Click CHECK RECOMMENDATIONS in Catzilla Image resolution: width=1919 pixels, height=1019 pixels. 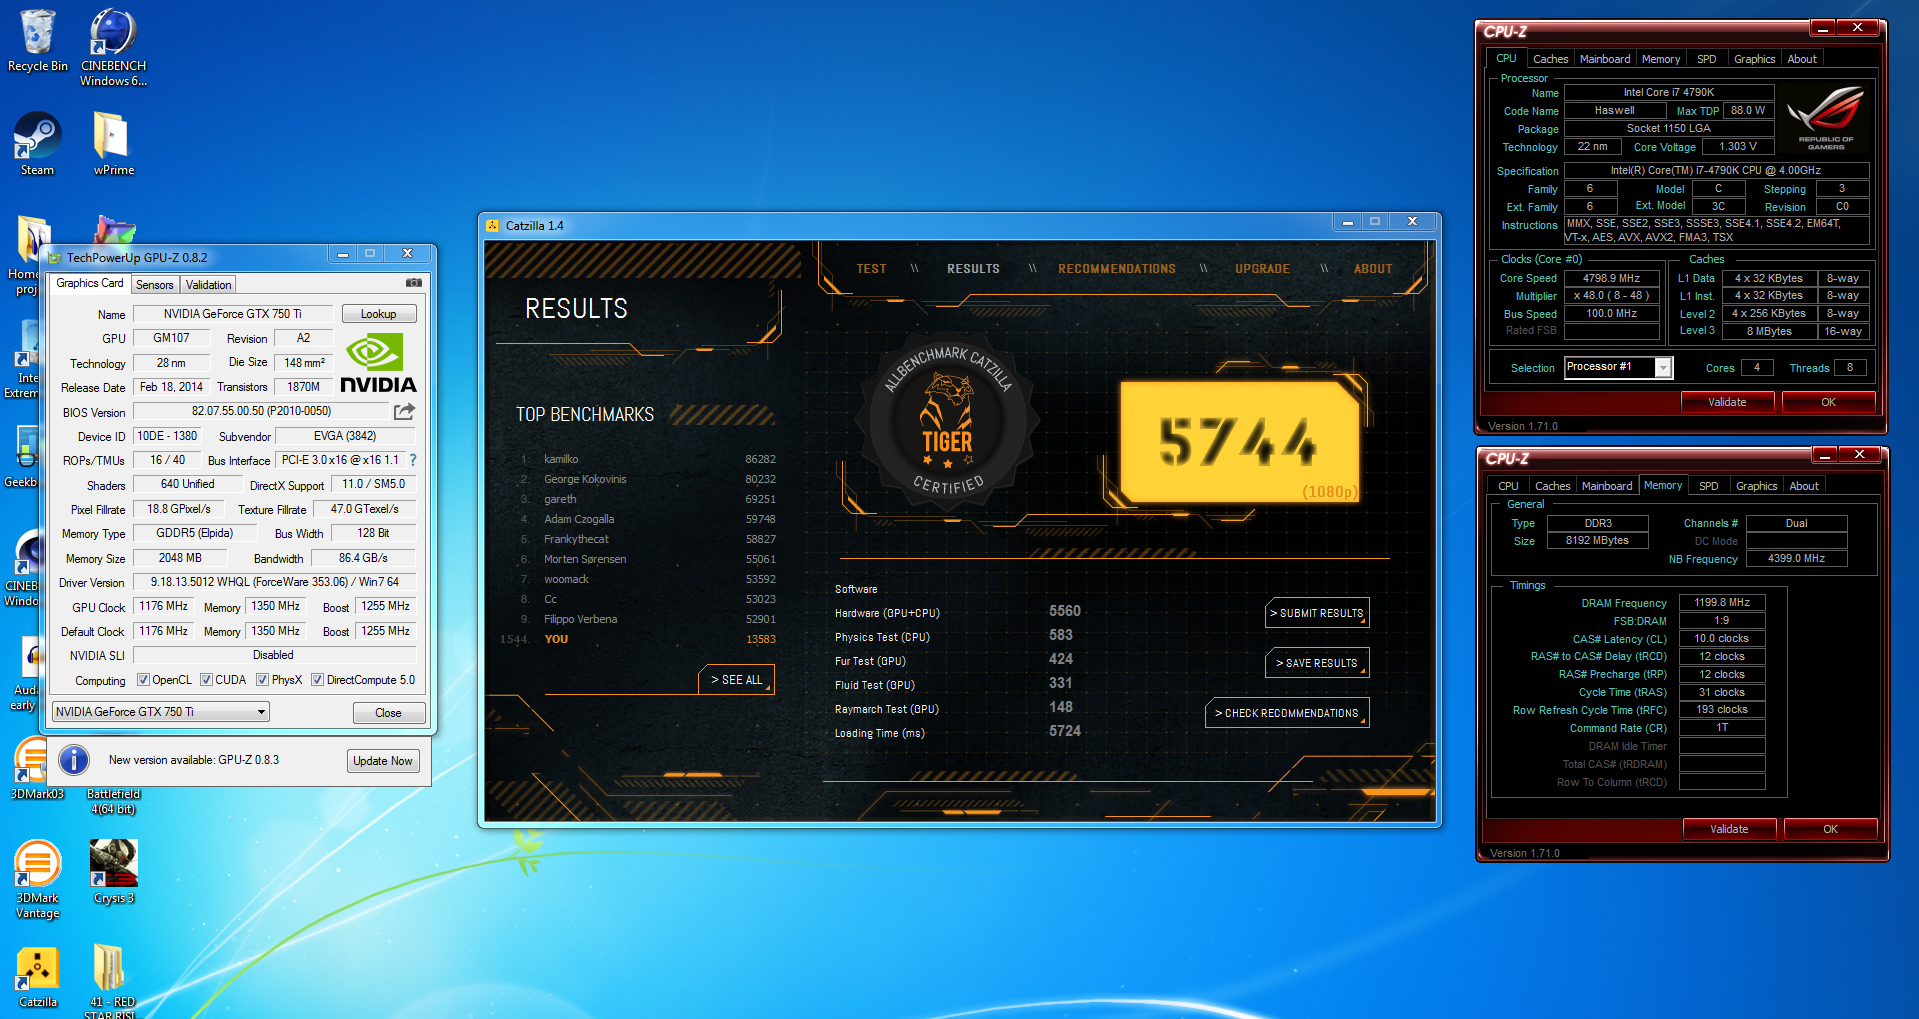pyautogui.click(x=1287, y=713)
